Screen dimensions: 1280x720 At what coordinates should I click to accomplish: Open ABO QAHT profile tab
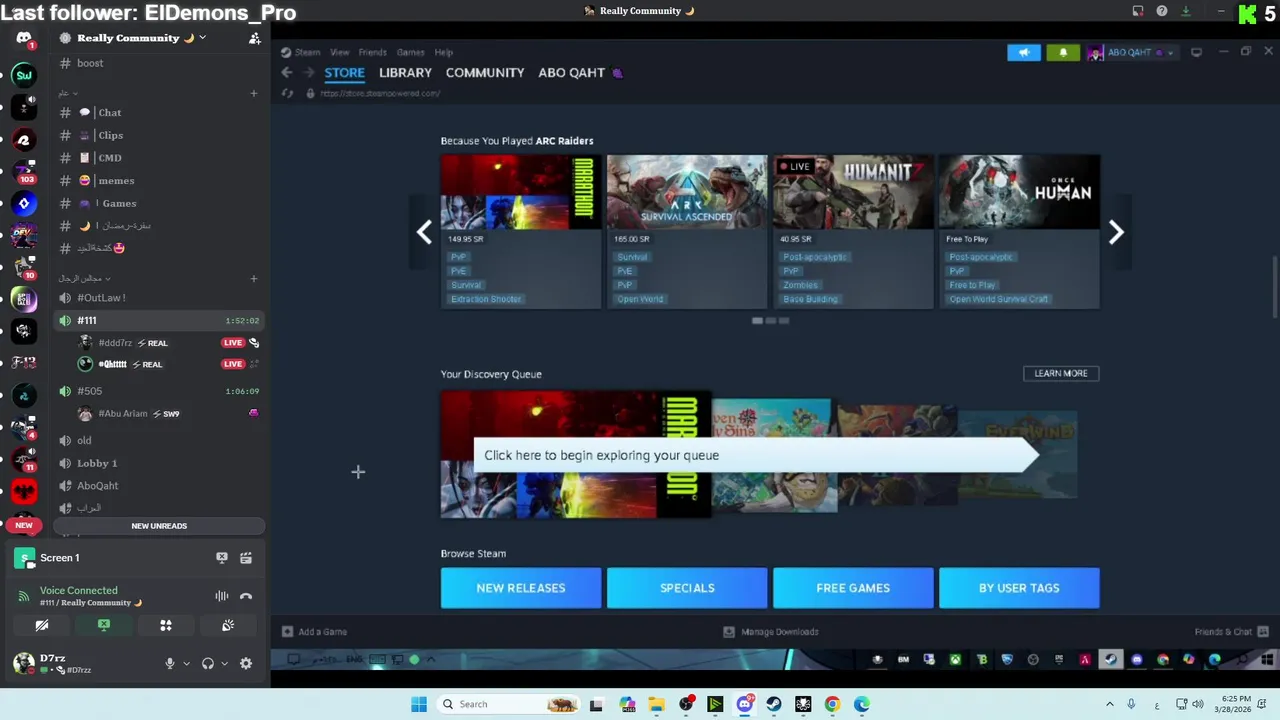(x=571, y=73)
